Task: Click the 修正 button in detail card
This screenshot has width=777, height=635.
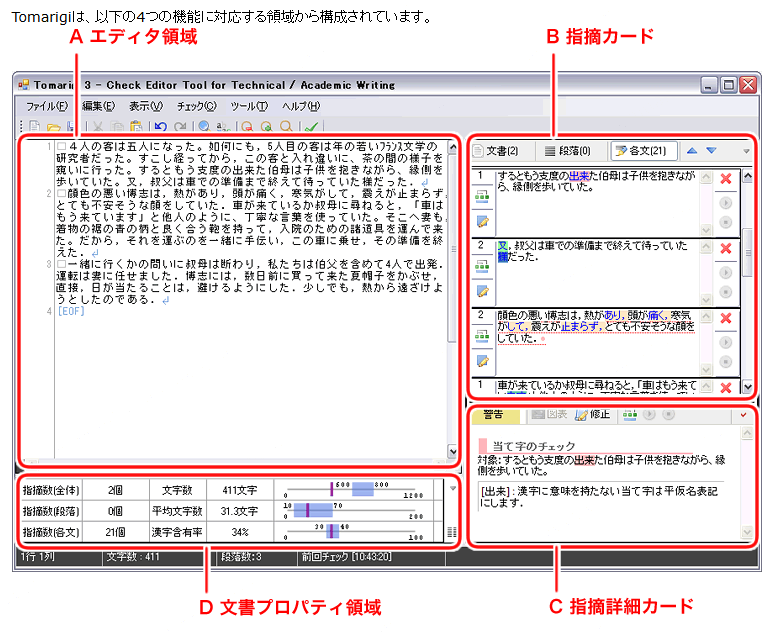Action: (593, 414)
